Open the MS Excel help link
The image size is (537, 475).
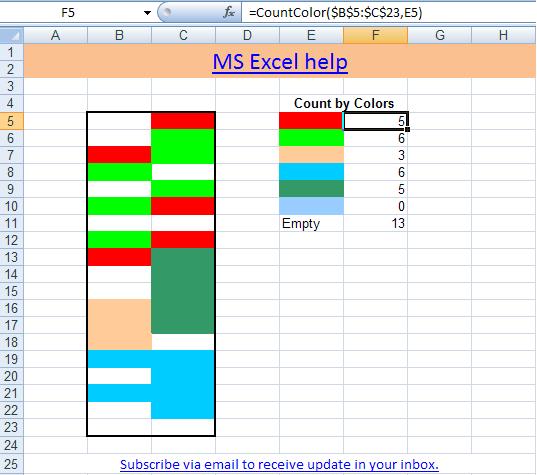(x=280, y=62)
